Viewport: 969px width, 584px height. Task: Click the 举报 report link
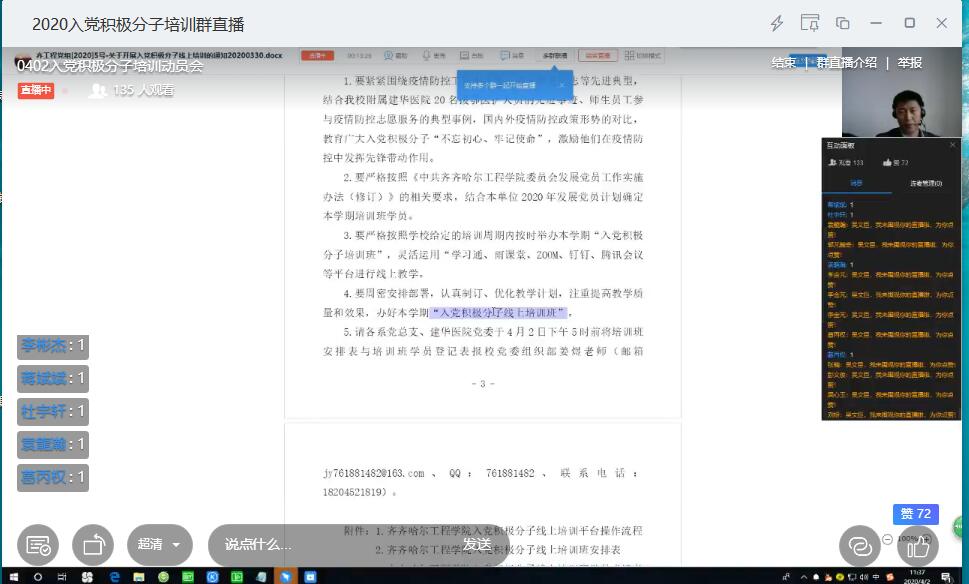point(909,63)
